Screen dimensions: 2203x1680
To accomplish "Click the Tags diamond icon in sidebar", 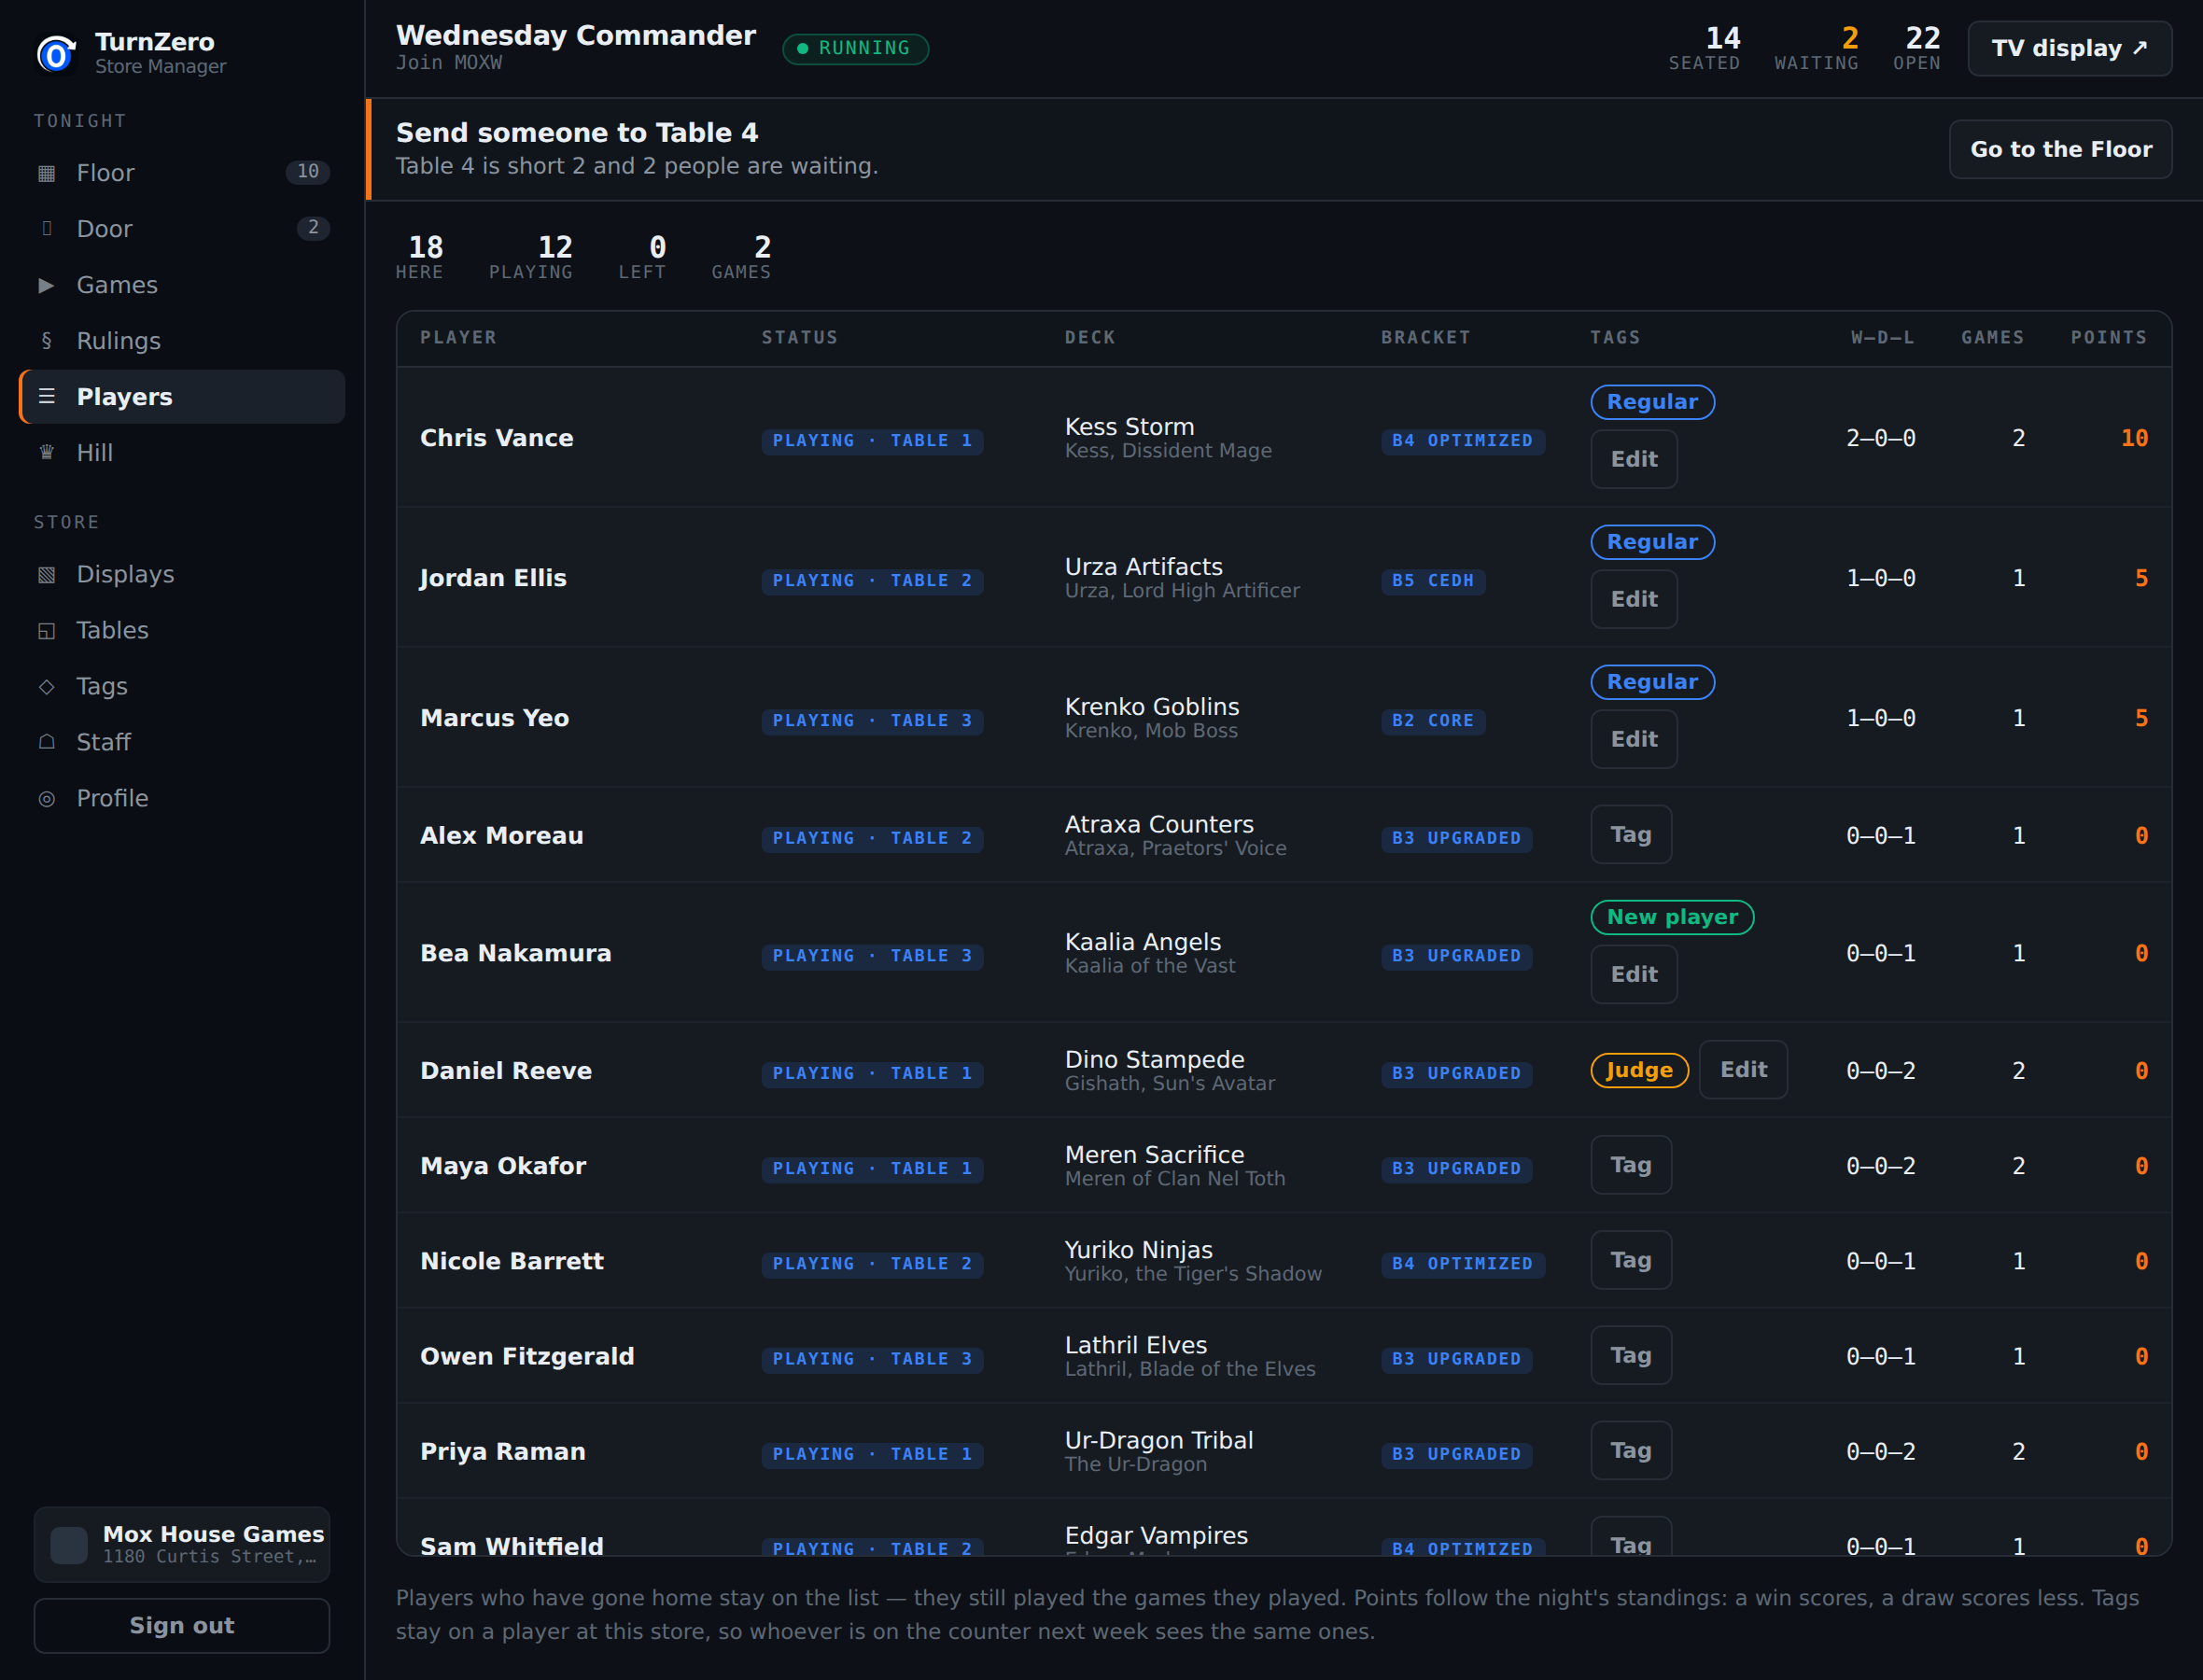I will tap(46, 687).
